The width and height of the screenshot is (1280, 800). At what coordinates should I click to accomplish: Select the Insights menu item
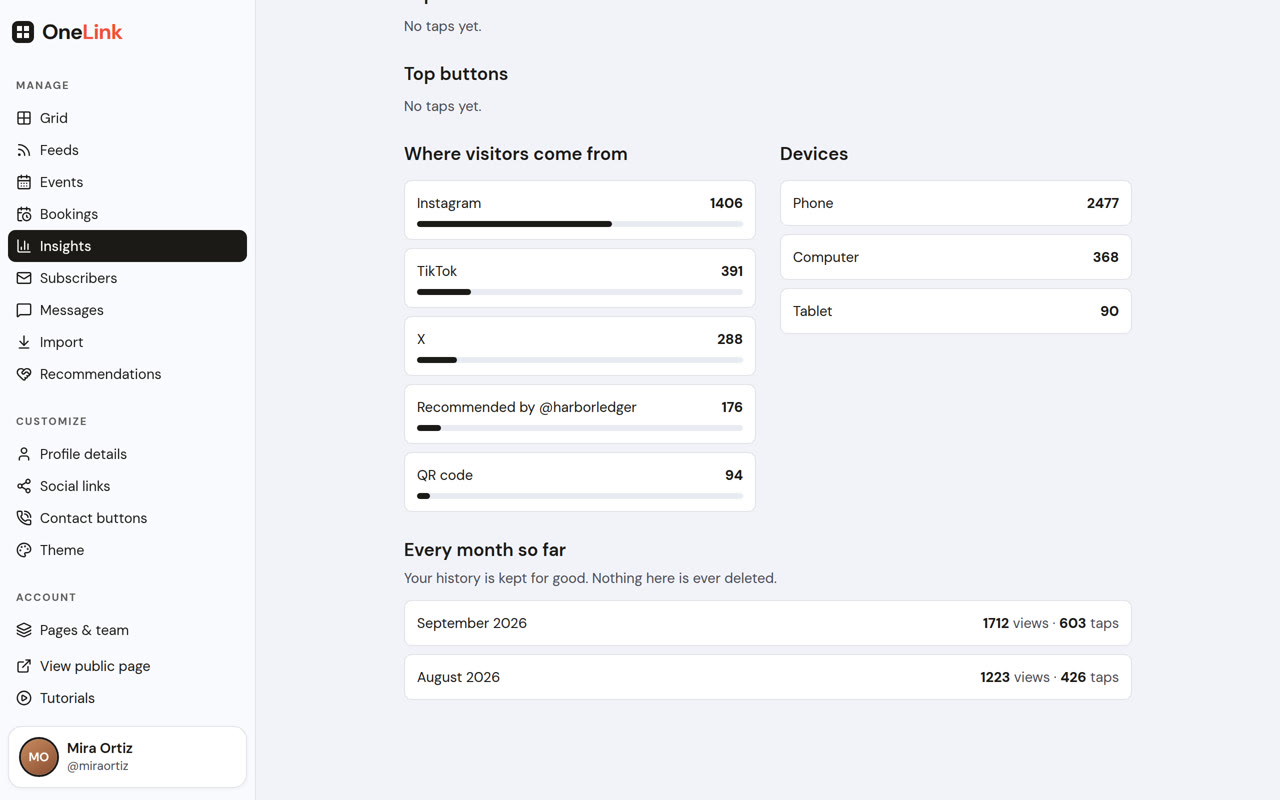coord(127,246)
